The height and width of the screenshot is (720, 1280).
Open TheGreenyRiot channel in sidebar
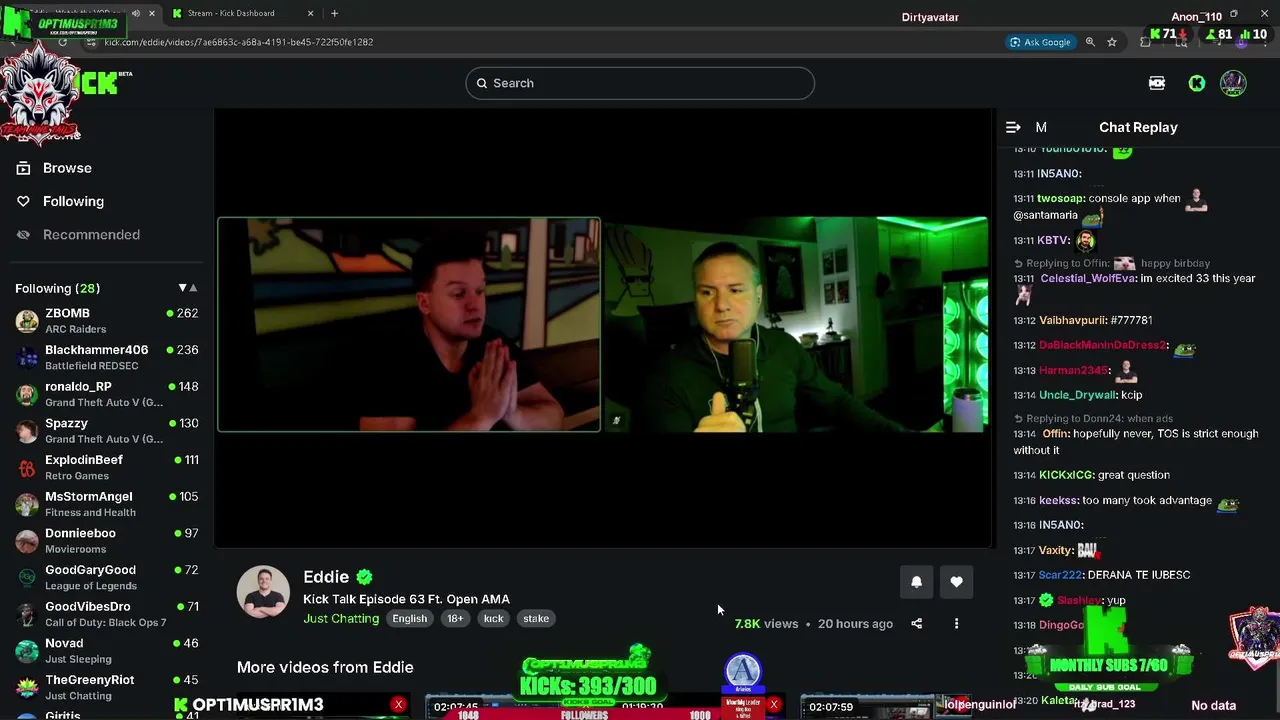point(106,687)
